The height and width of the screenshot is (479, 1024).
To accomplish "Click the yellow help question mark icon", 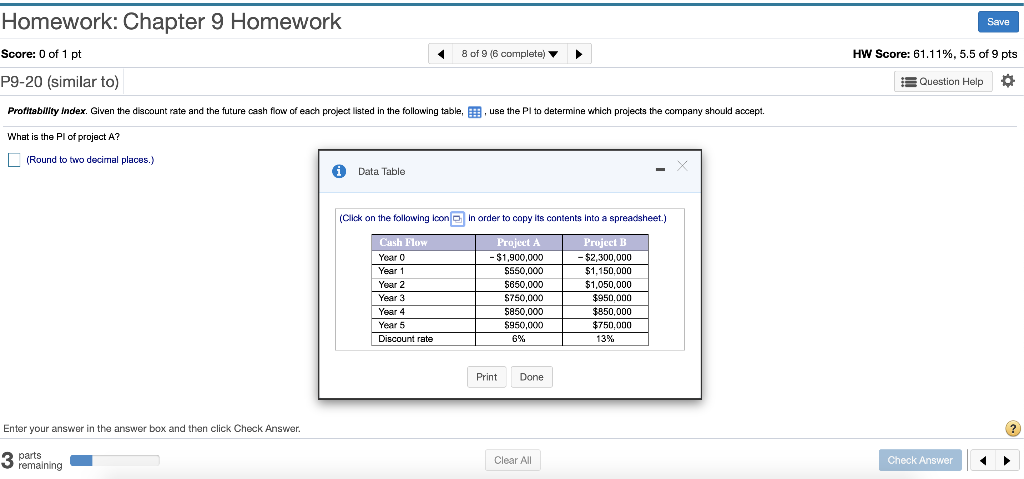I will coord(1012,429).
